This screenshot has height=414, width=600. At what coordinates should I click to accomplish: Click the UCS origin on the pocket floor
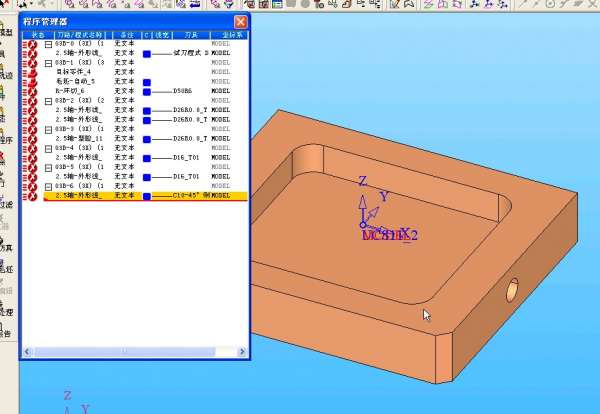pyautogui.click(x=363, y=225)
